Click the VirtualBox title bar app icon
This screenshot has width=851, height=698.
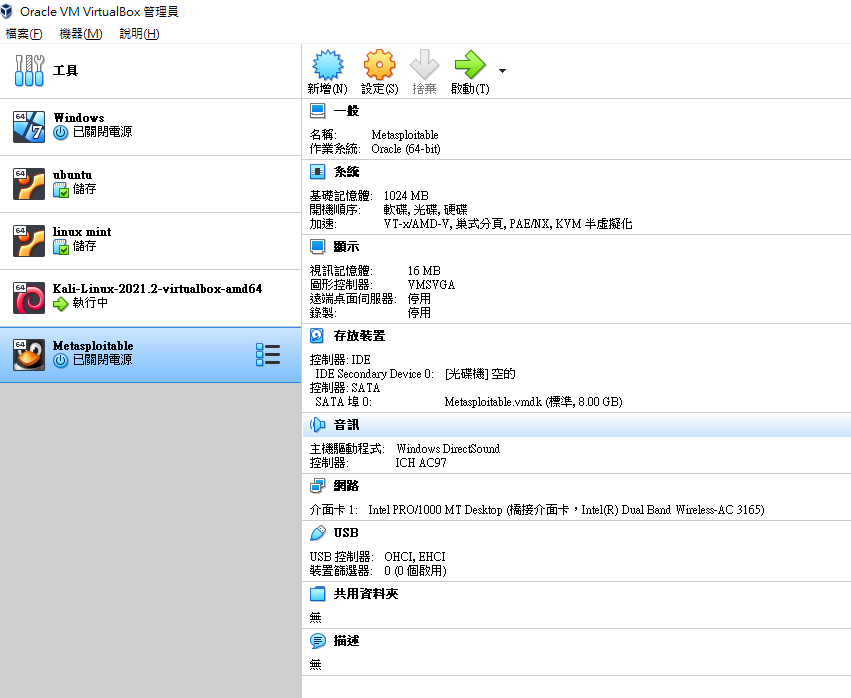pyautogui.click(x=7, y=11)
